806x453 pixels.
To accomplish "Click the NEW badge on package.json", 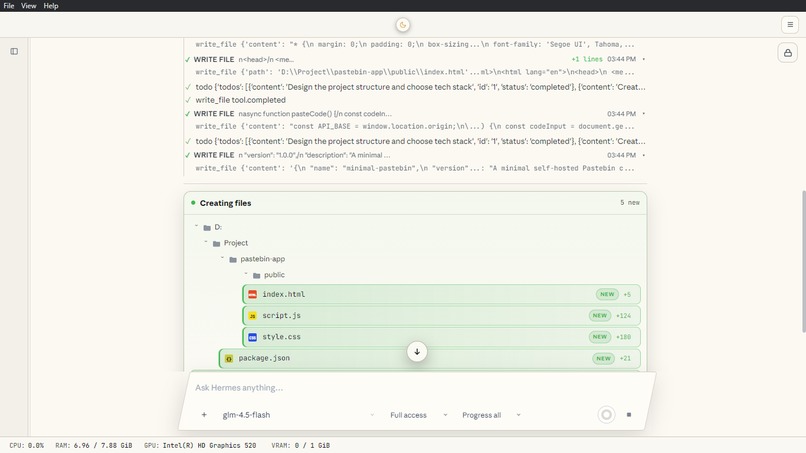I will click(603, 358).
